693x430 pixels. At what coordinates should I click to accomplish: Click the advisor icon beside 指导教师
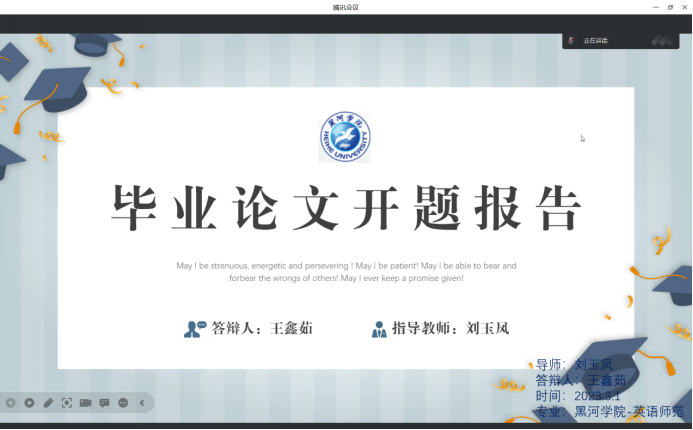pyautogui.click(x=378, y=328)
